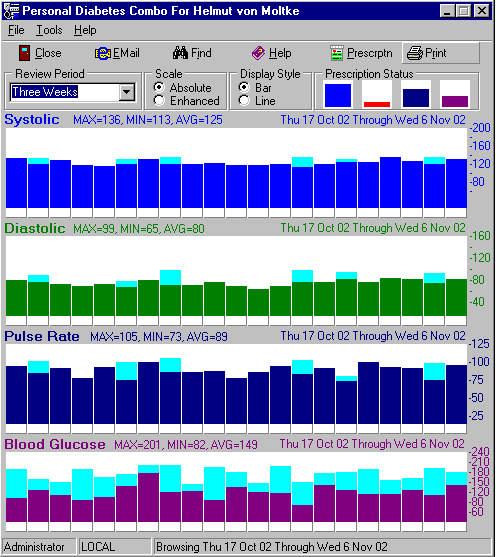
Task: Open the Tools menu
Action: click(x=49, y=30)
